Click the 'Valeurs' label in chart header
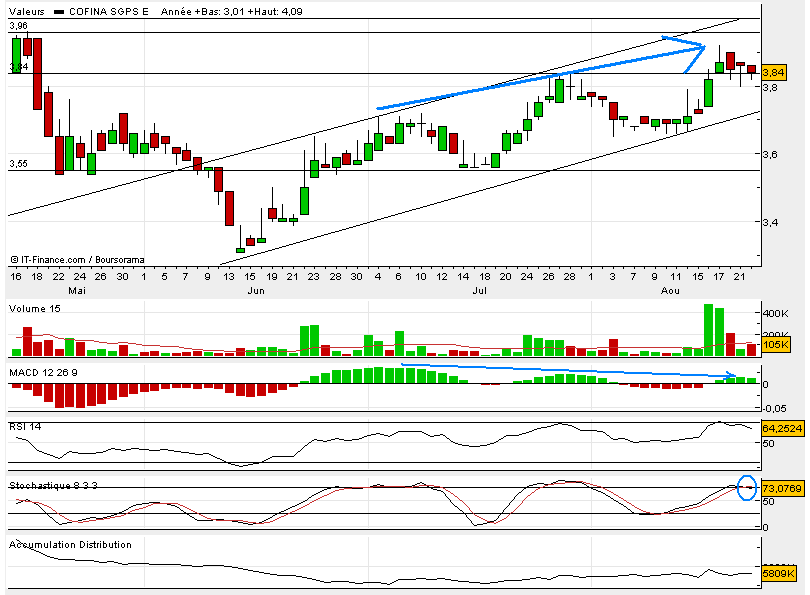 27,11
